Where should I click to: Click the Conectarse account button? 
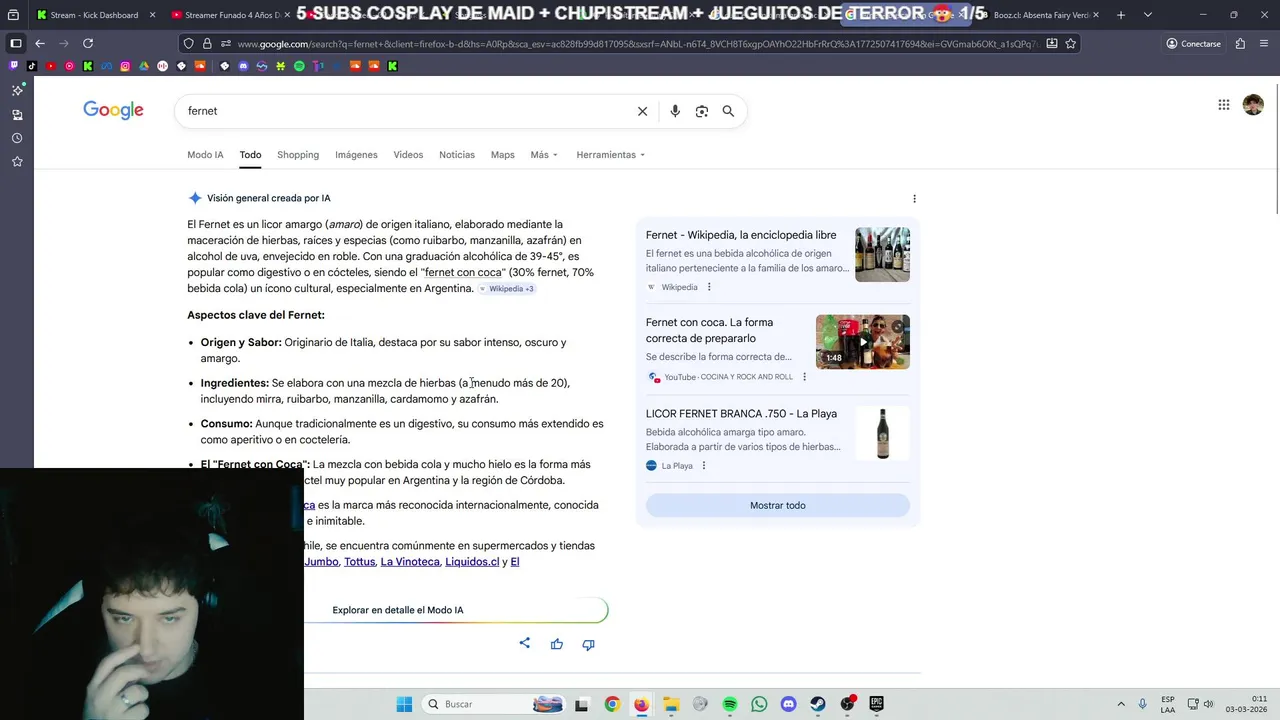coord(1193,44)
